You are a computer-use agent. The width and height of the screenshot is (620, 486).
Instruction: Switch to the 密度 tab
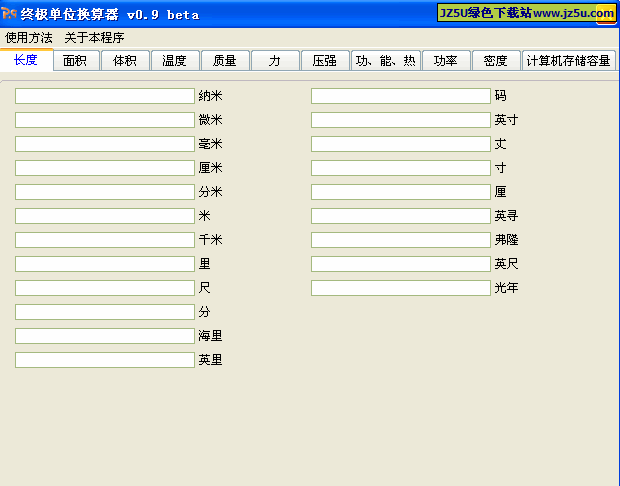[x=496, y=61]
